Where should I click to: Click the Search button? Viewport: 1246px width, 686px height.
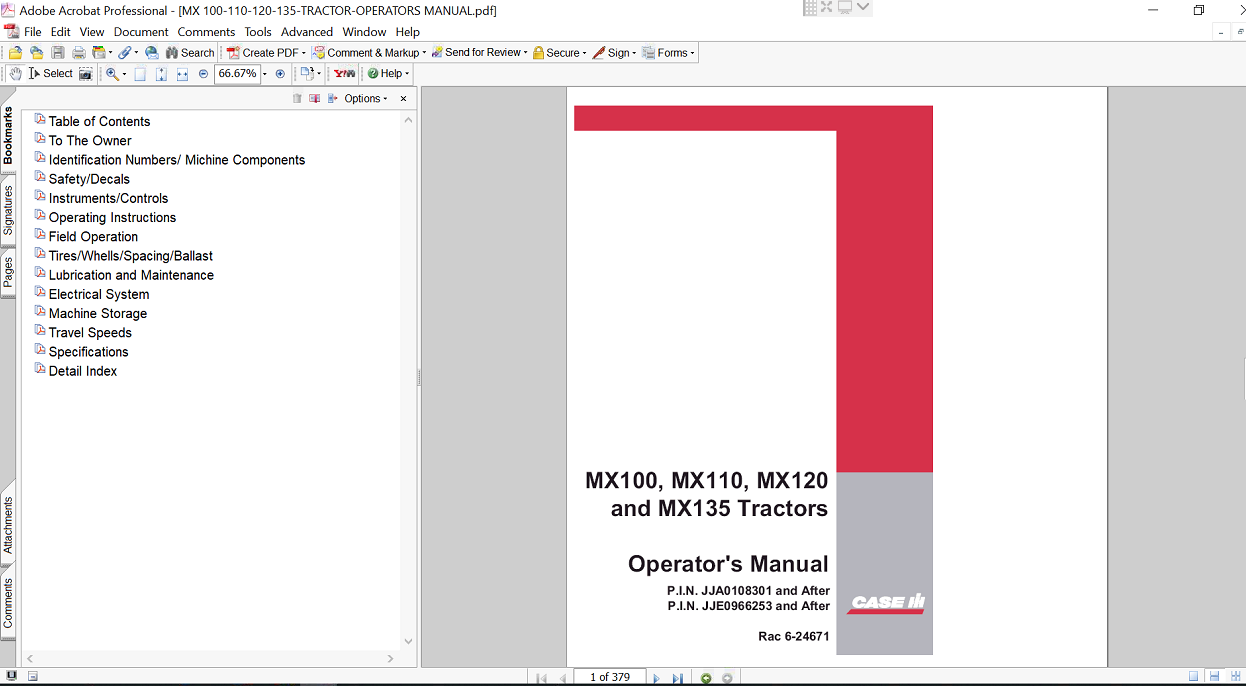tap(190, 53)
